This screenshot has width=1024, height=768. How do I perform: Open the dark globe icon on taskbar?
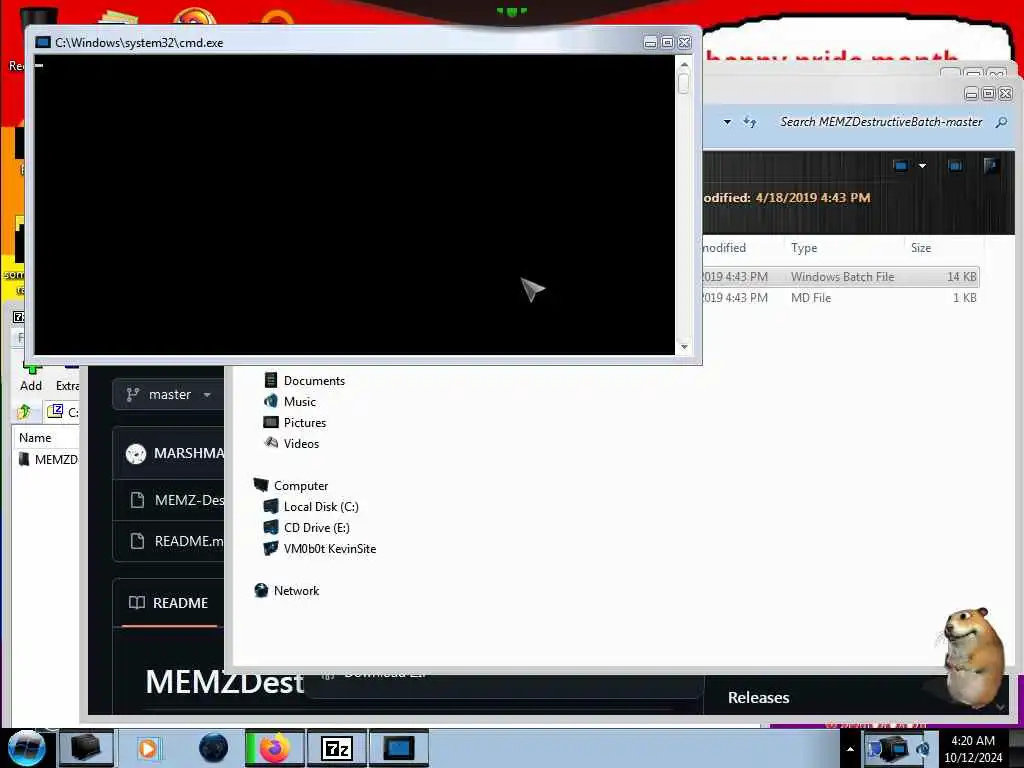click(214, 748)
